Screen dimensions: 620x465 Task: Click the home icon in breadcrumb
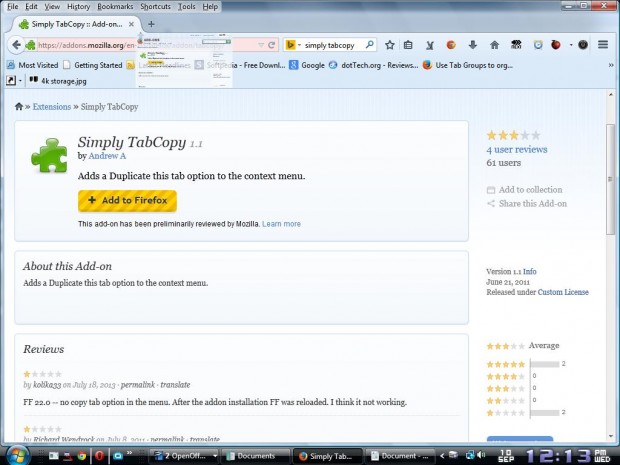[x=19, y=106]
